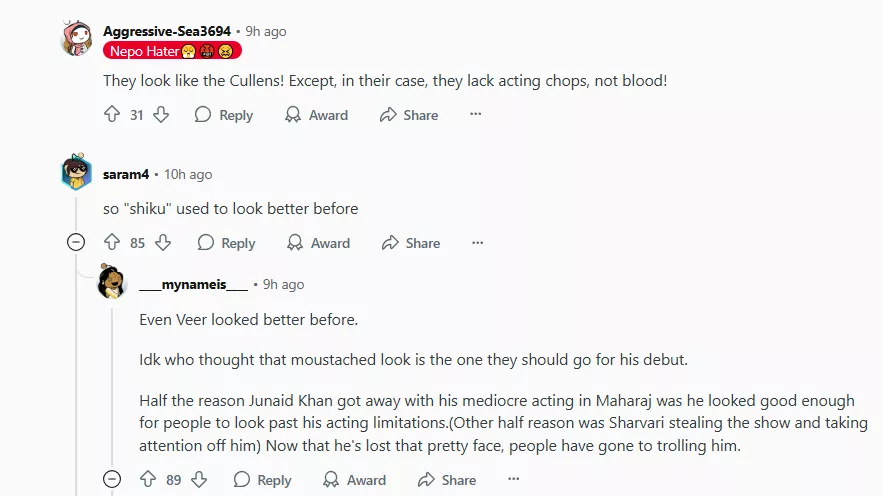Downvote saram4's comment
The height and width of the screenshot is (496, 883).
pyautogui.click(x=163, y=243)
